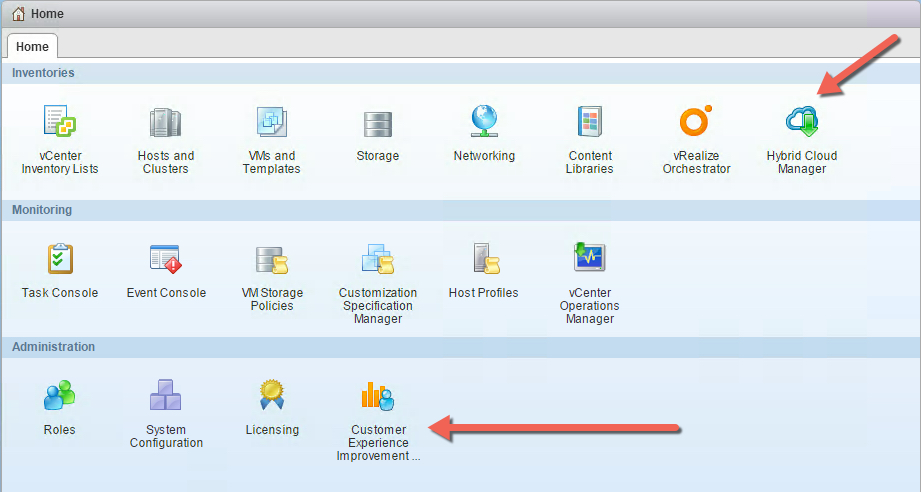Open Hybrid Cloud Manager icon
This screenshot has height=492, width=921.
802,122
